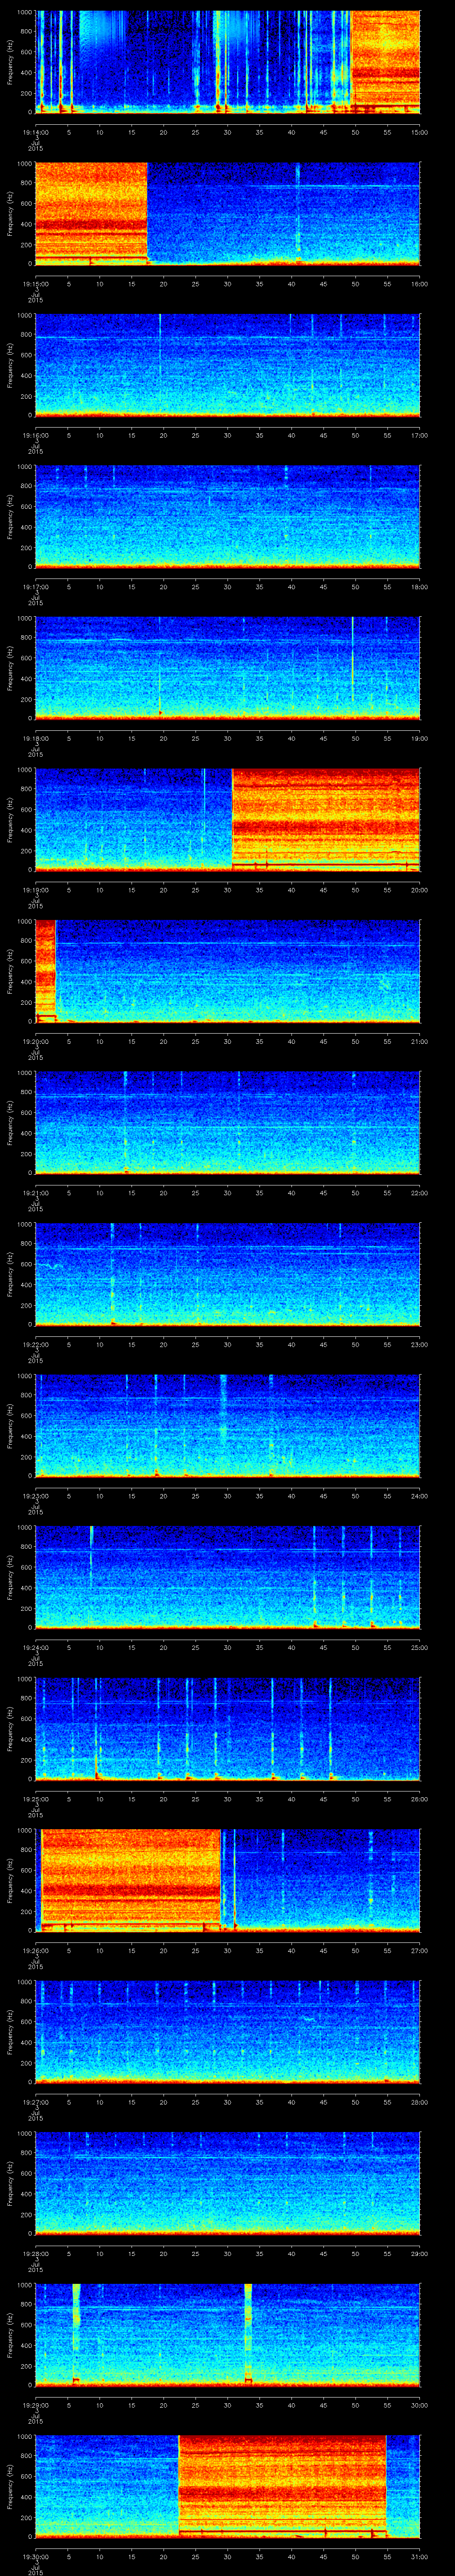Viewport: 455px width, 2576px height.
Task: Click the 19:16:00 start time label
Action: 36,435
